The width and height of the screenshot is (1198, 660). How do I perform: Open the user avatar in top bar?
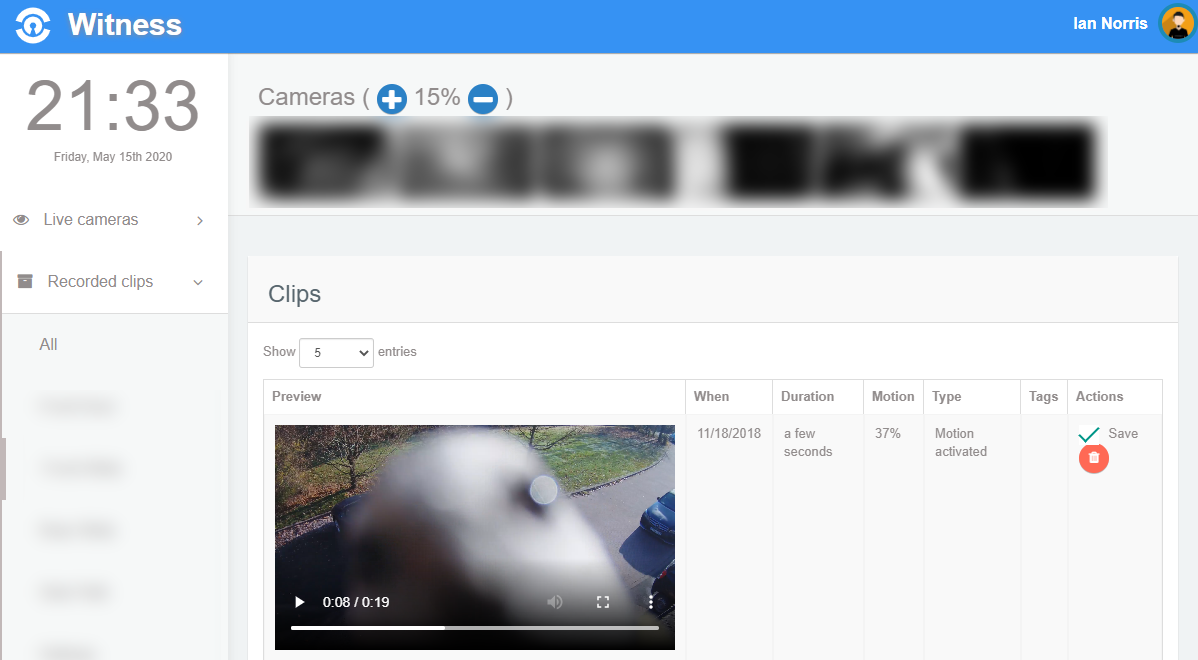(x=1176, y=24)
